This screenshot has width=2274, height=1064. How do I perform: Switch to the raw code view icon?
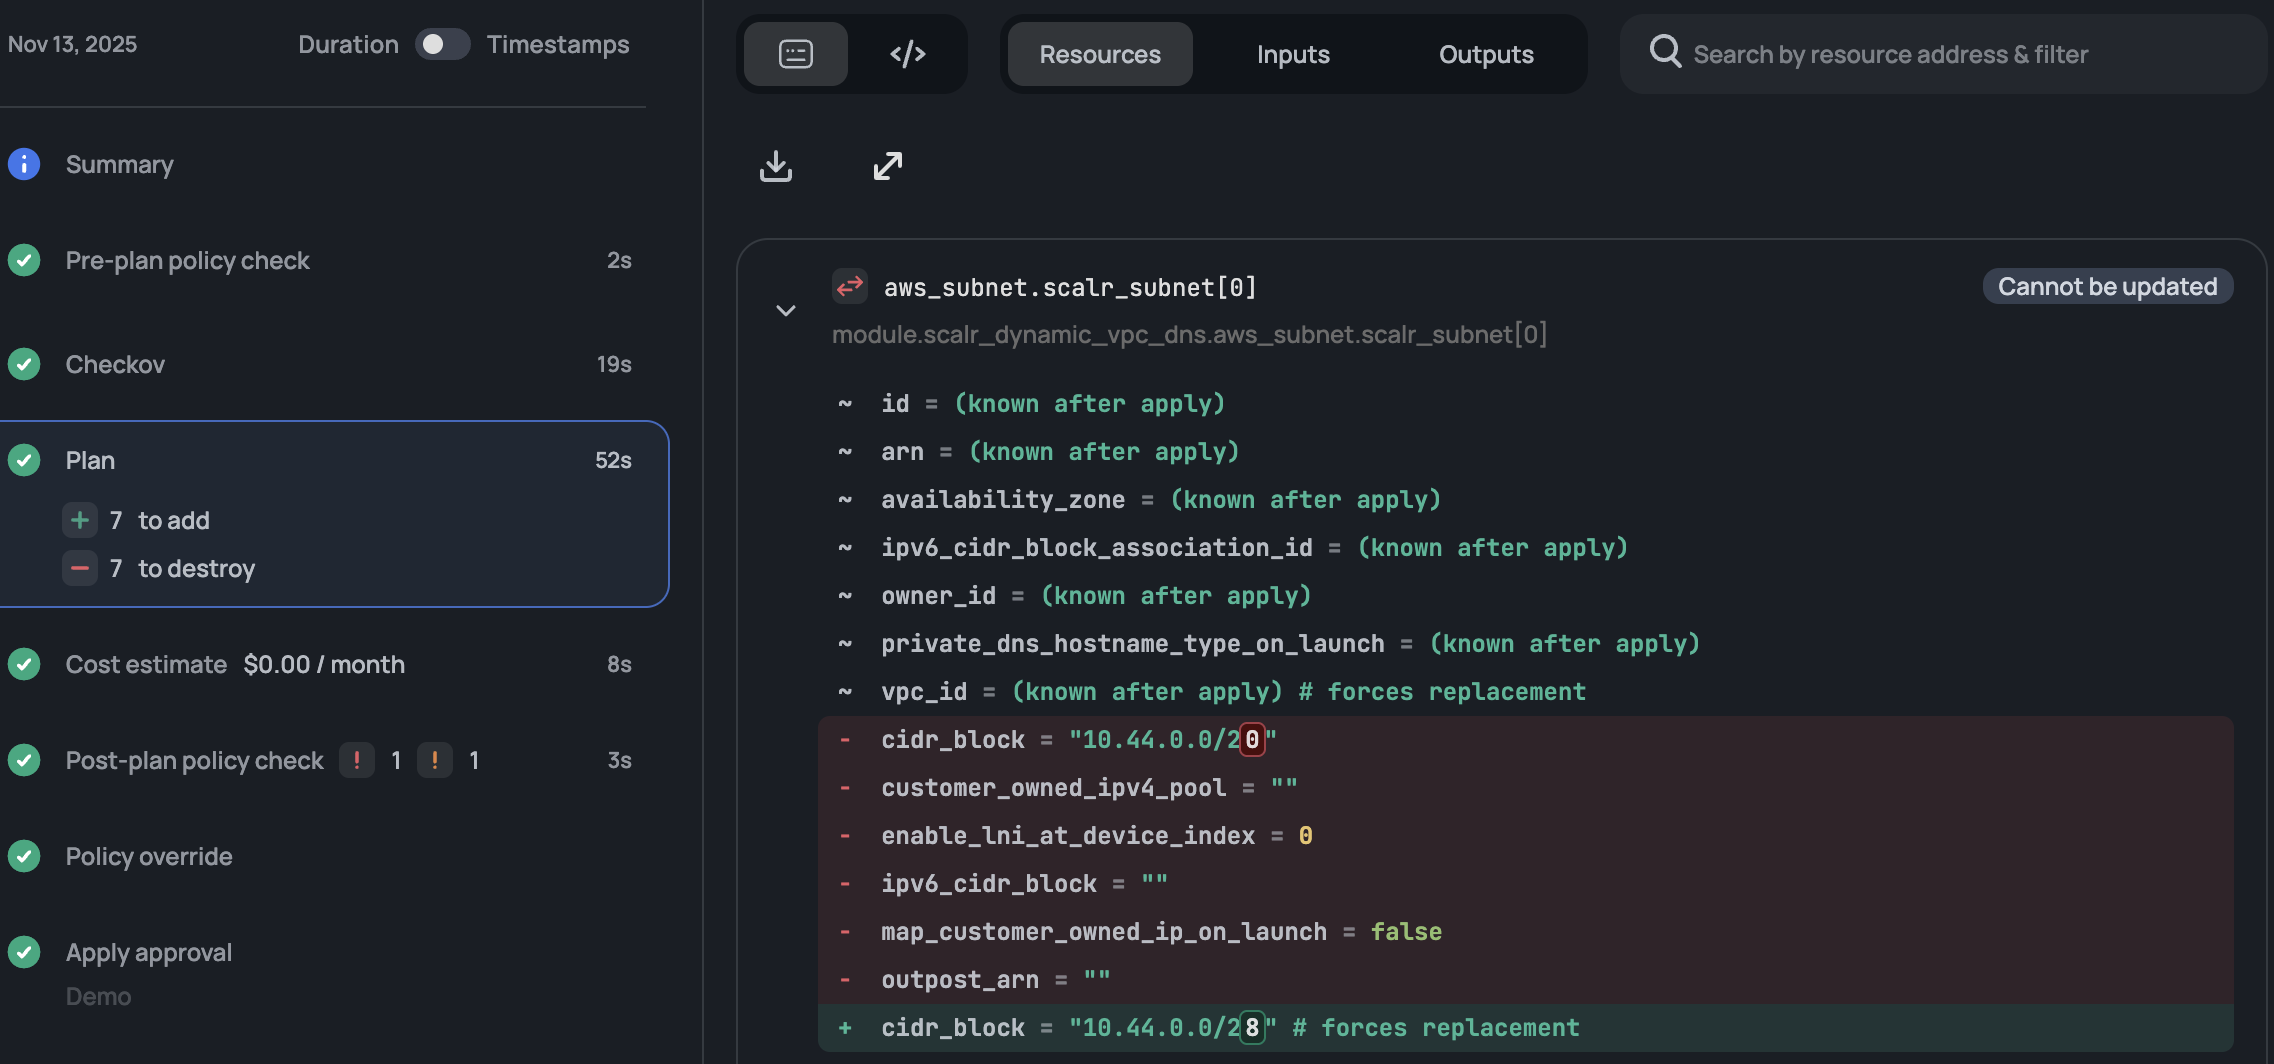coord(907,54)
